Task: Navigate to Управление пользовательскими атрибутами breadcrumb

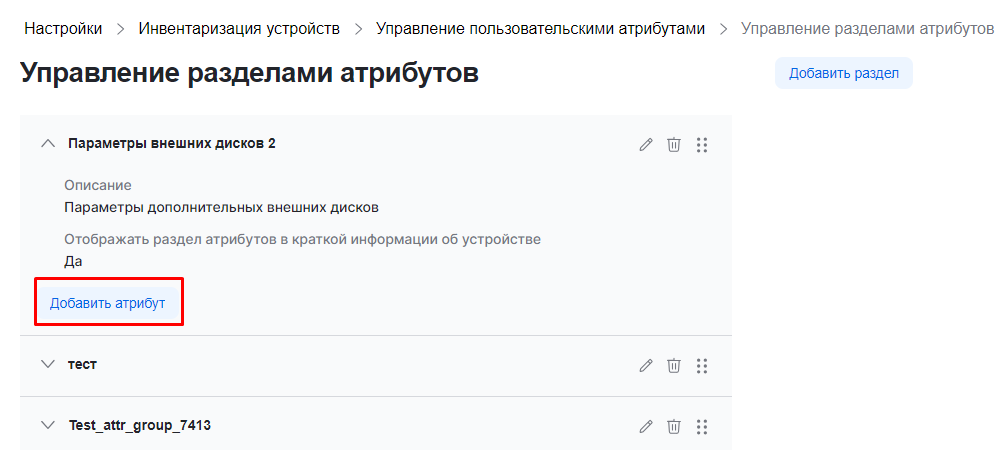Action: click(x=540, y=29)
